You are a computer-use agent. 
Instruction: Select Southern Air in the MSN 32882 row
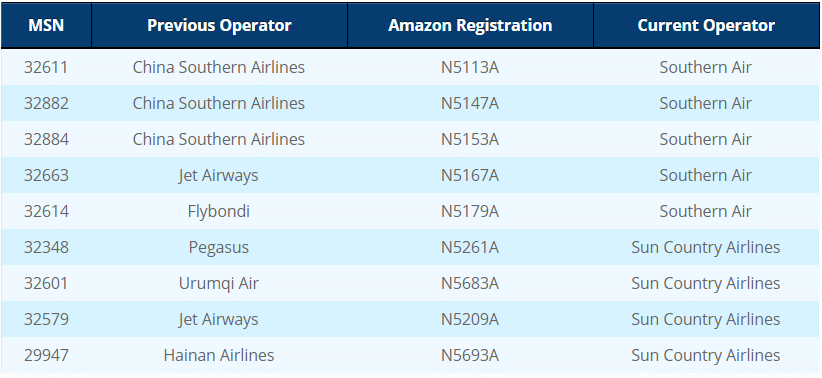pos(706,103)
